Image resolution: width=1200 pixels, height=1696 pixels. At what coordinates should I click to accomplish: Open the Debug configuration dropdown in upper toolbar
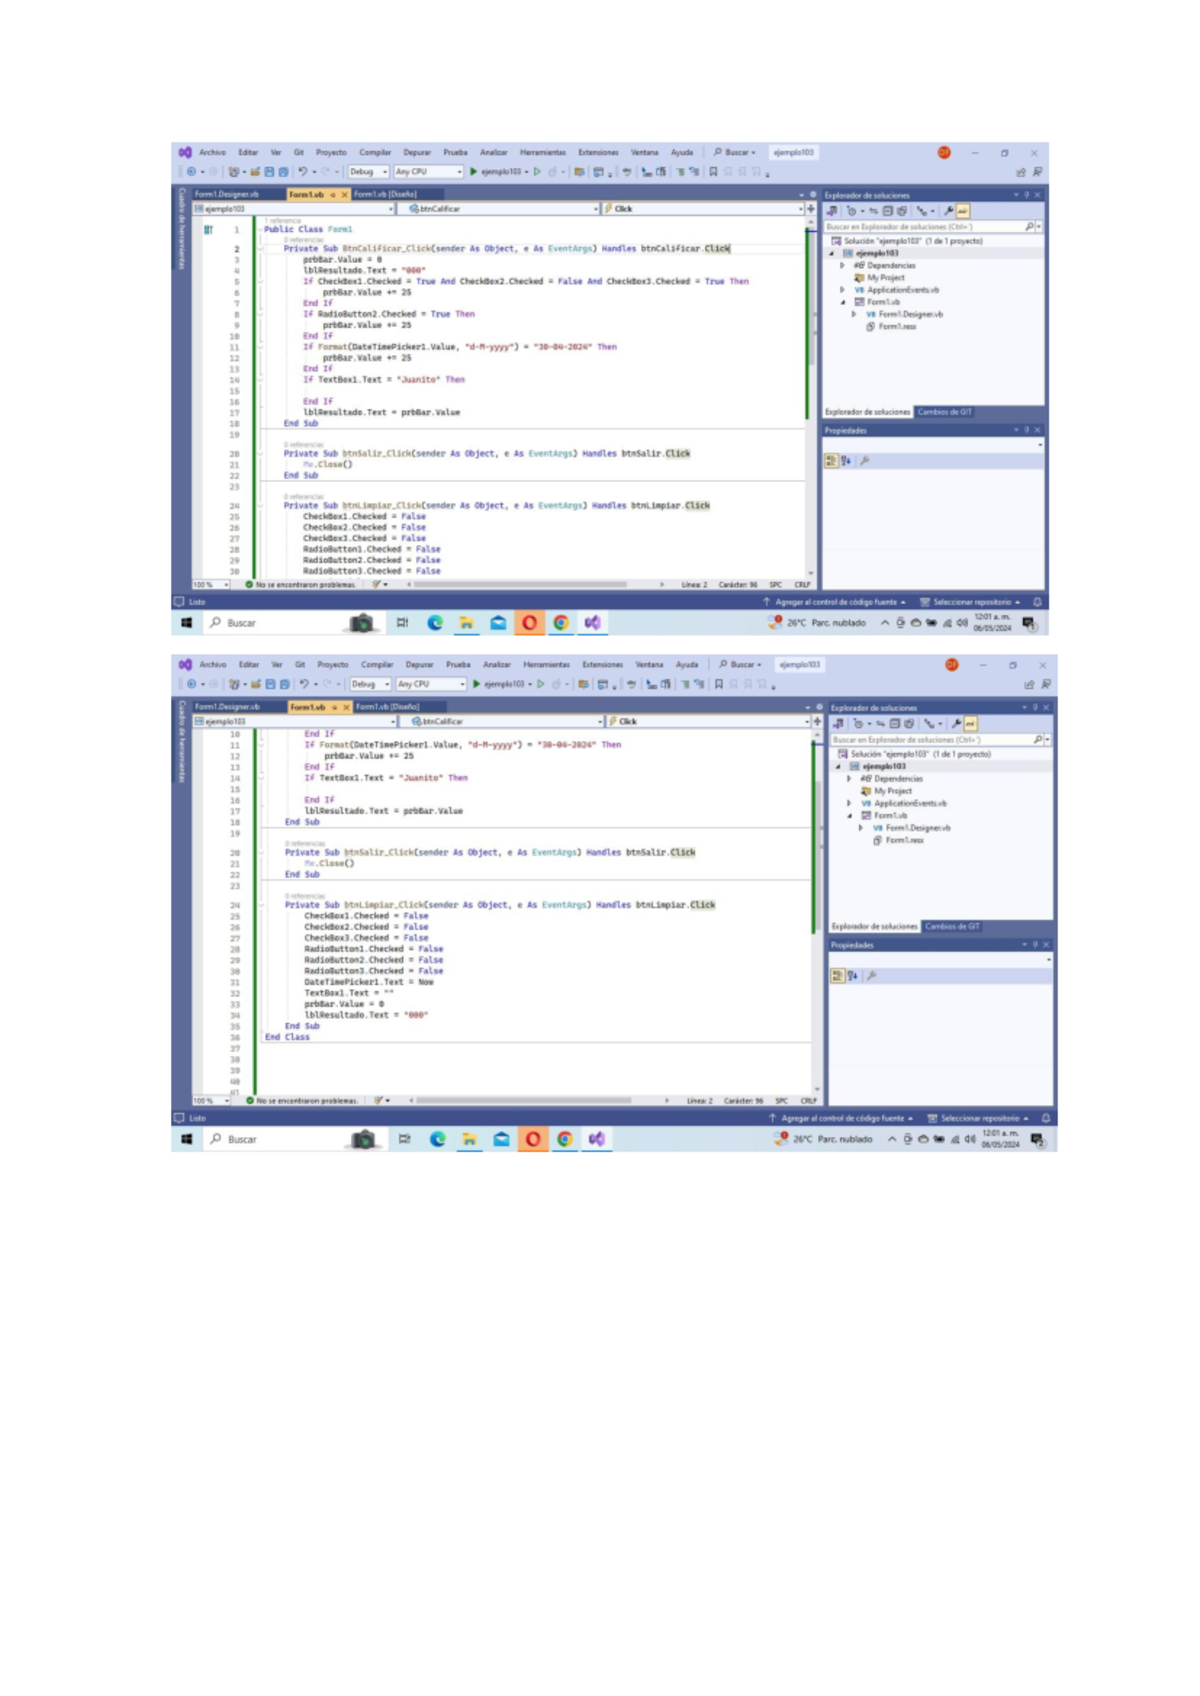(x=368, y=172)
